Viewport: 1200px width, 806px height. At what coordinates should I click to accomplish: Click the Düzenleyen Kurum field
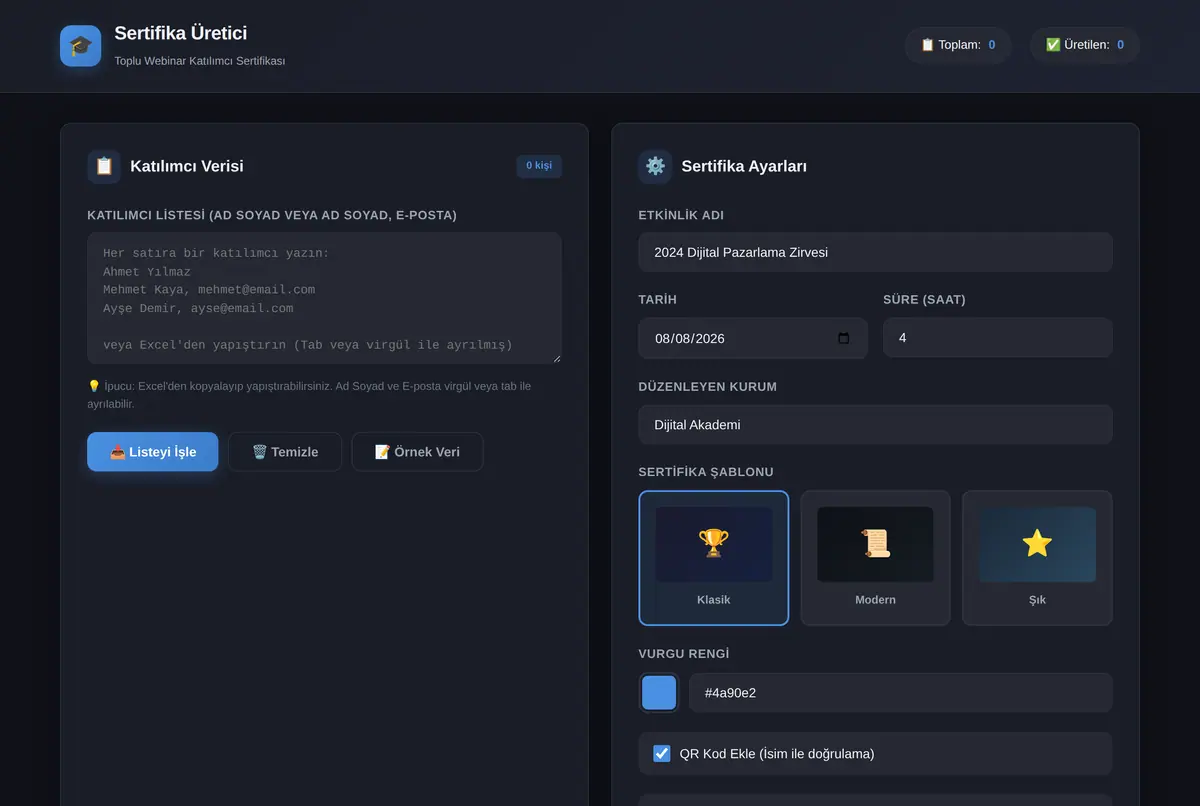875,424
